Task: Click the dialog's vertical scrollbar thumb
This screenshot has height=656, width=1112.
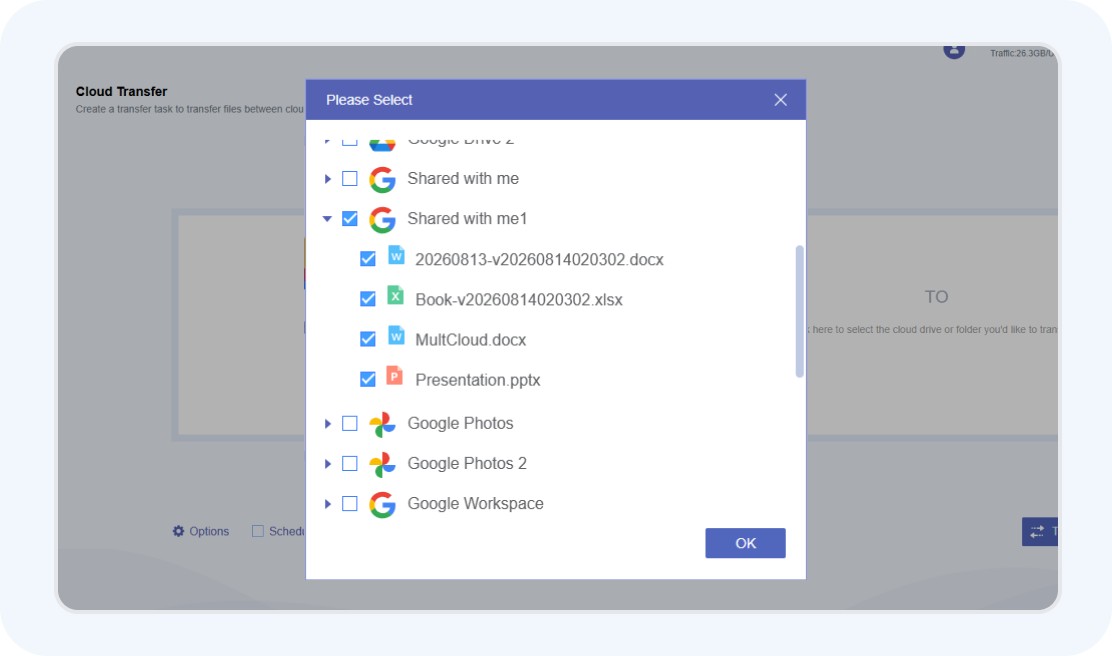Action: tap(800, 311)
